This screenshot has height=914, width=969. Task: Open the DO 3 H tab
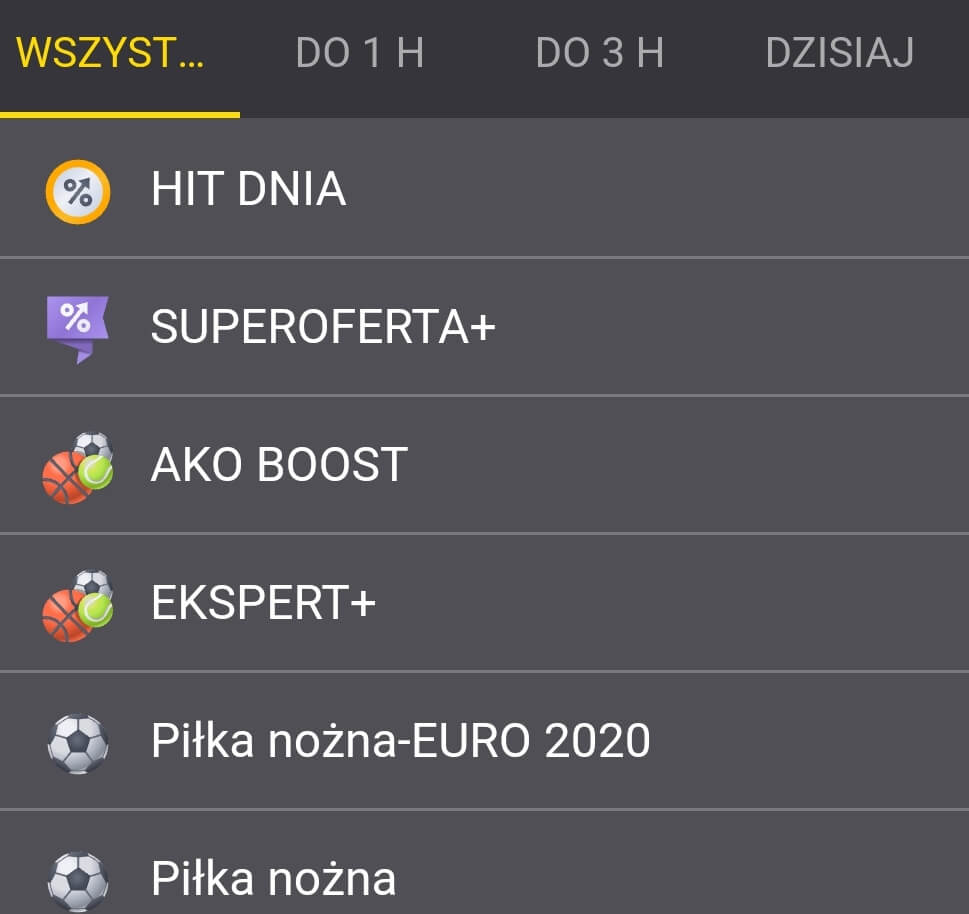(600, 53)
